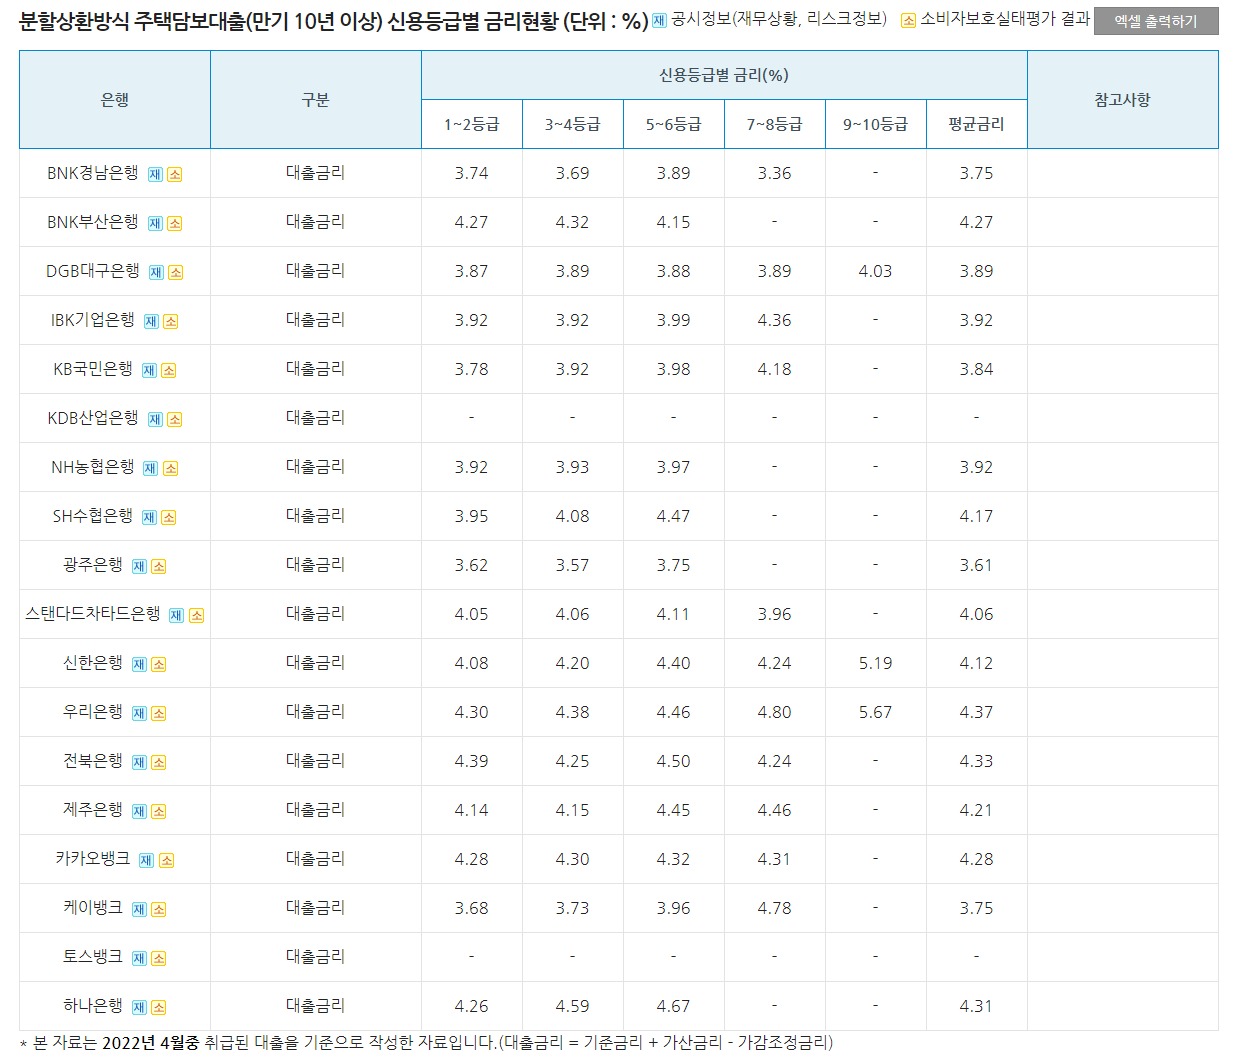Click the page title about 주택담보대출 금리현황
The width and height of the screenshot is (1241, 1057).
click(334, 21)
